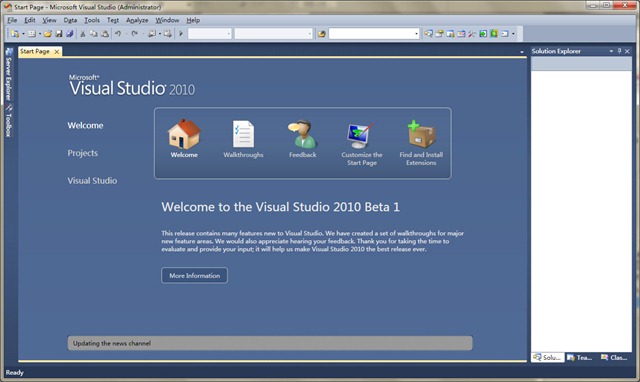This screenshot has width=640, height=382.
Task: Close the Start Page tab
Action: [57, 51]
